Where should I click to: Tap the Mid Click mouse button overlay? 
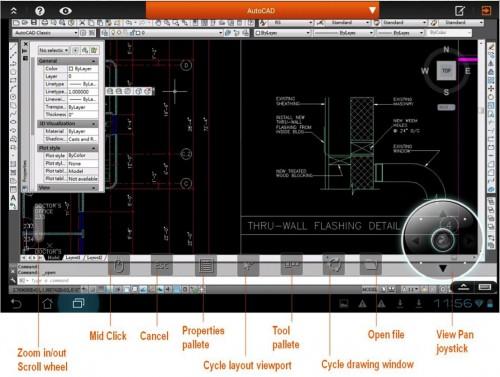[x=119, y=265]
